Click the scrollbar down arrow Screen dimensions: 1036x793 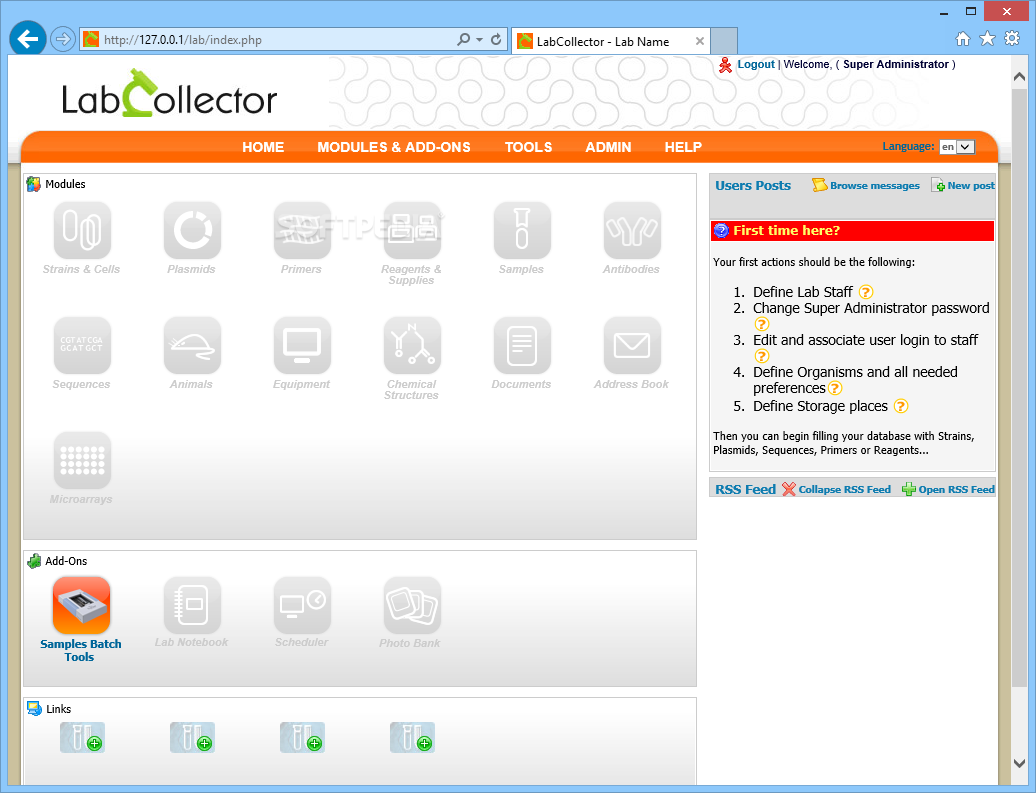click(x=1019, y=763)
